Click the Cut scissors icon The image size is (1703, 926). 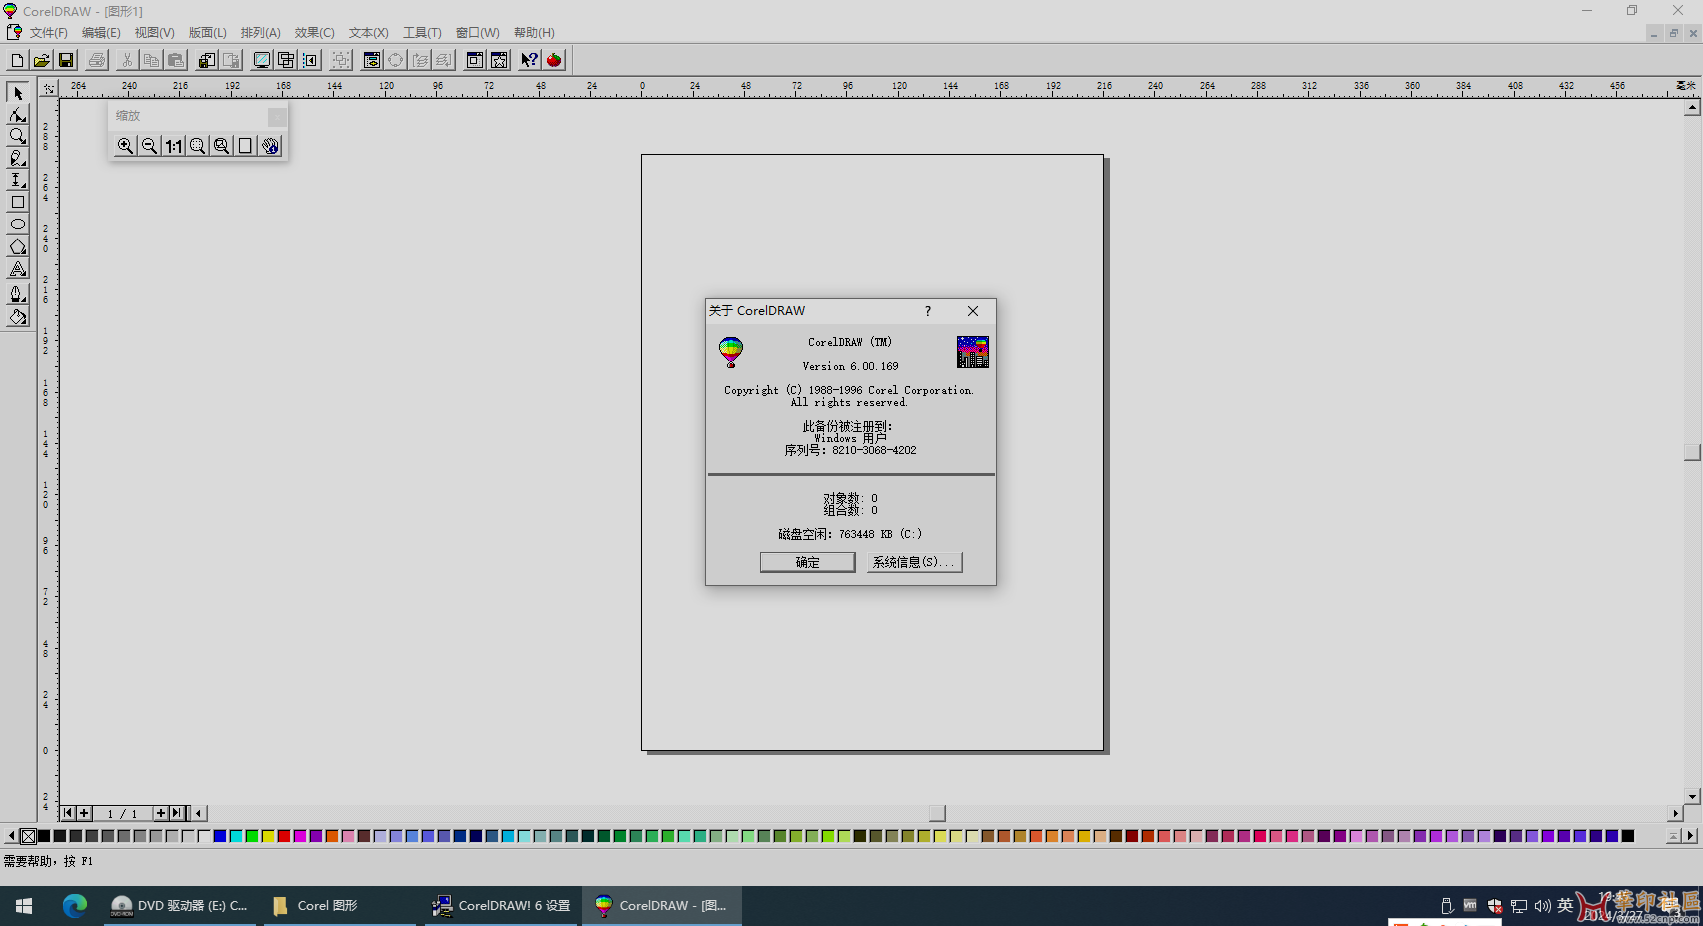tap(127, 60)
